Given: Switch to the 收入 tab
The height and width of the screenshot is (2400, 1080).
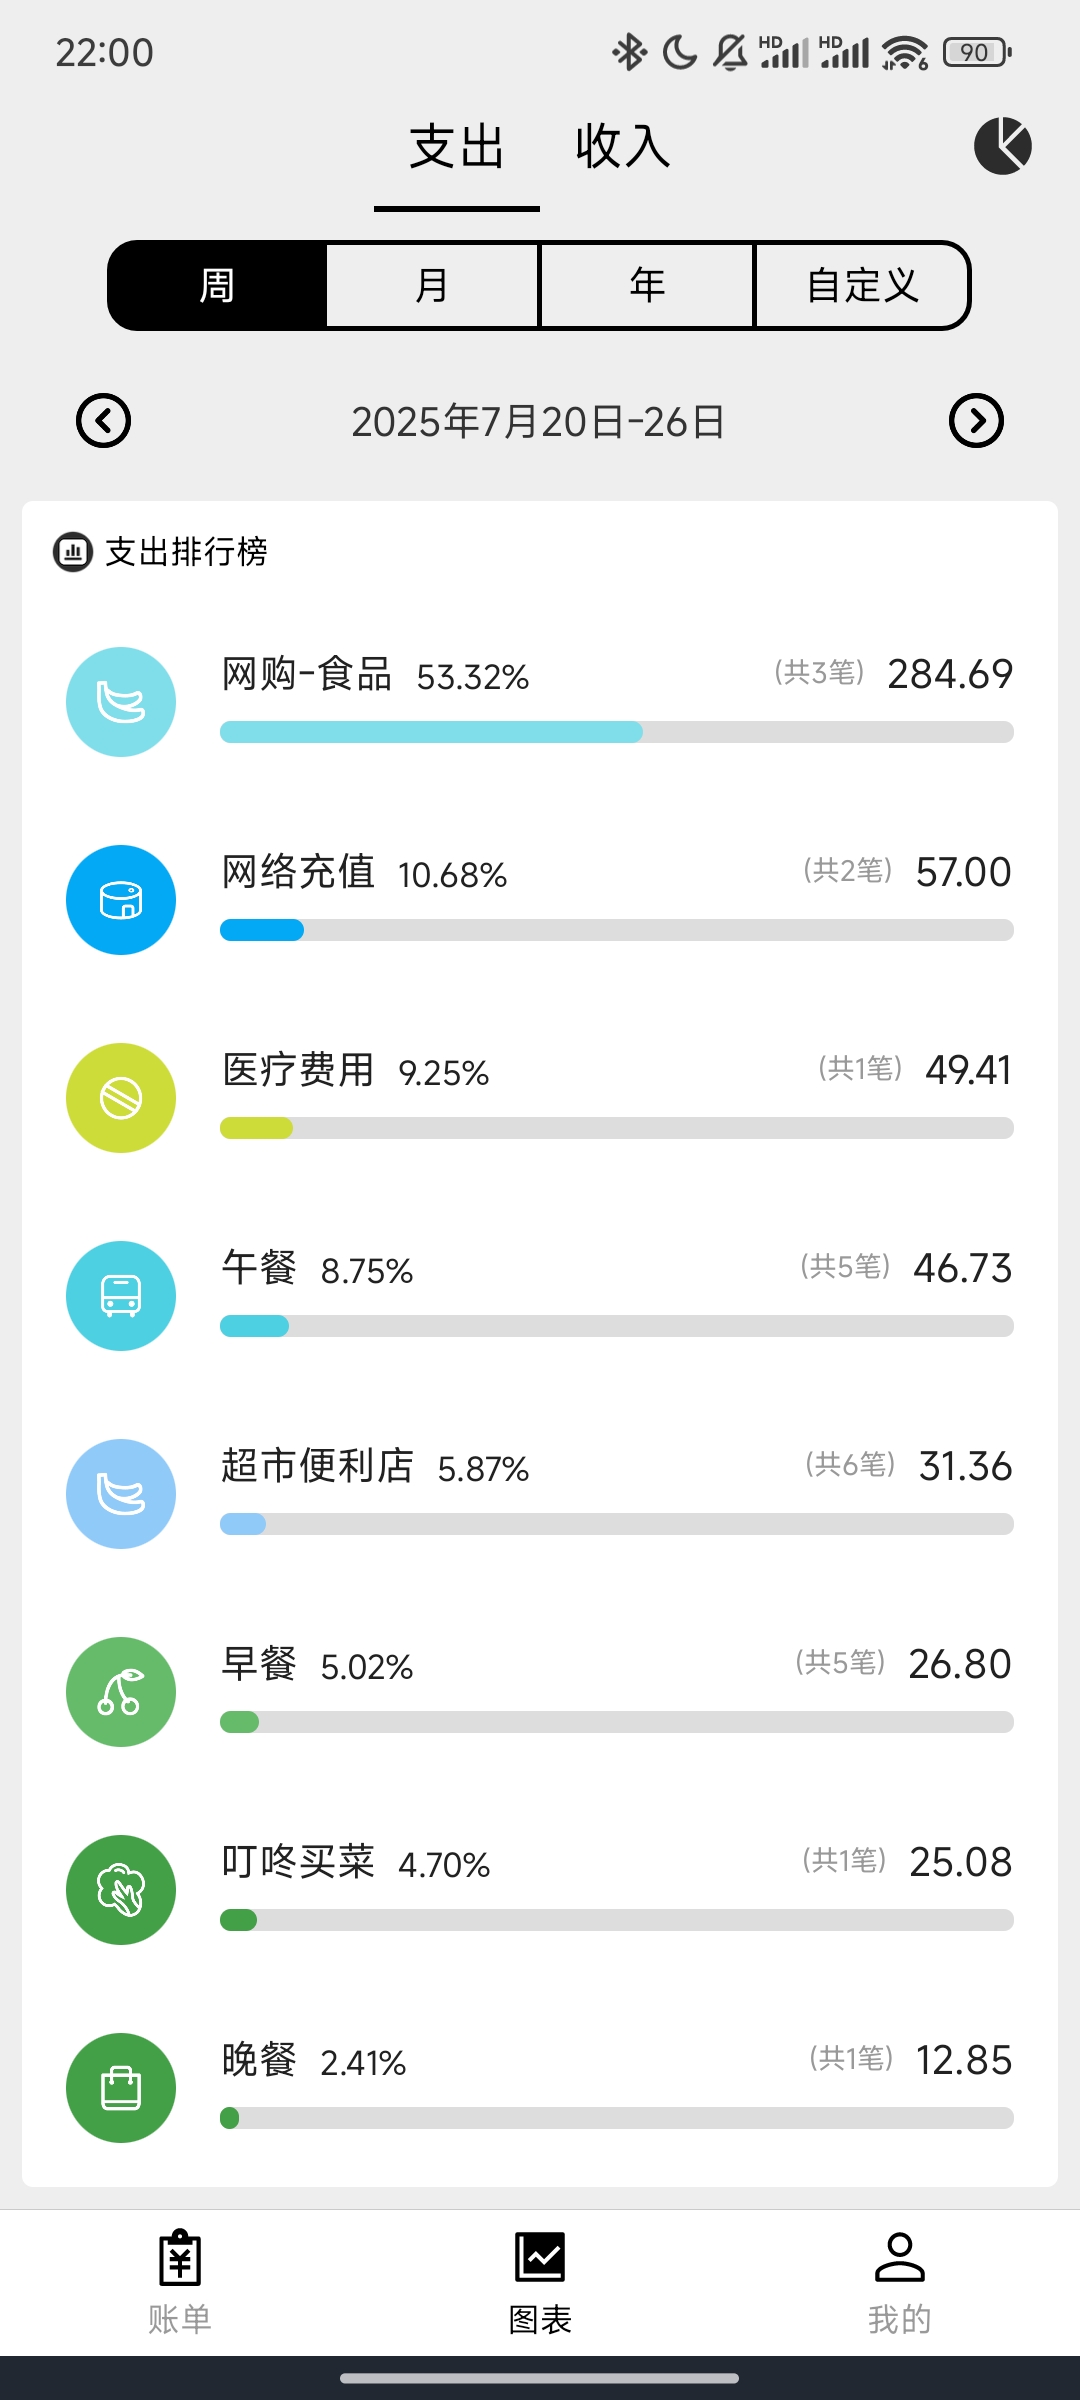Looking at the screenshot, I should (x=622, y=147).
